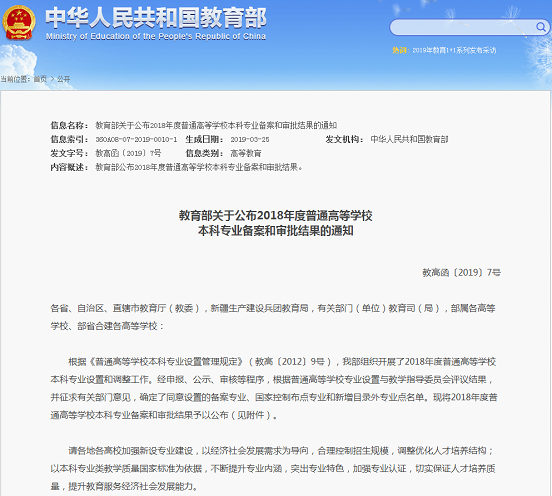Click the article heading line 教育部关于公布2018年度普通高等学校

click(276, 215)
